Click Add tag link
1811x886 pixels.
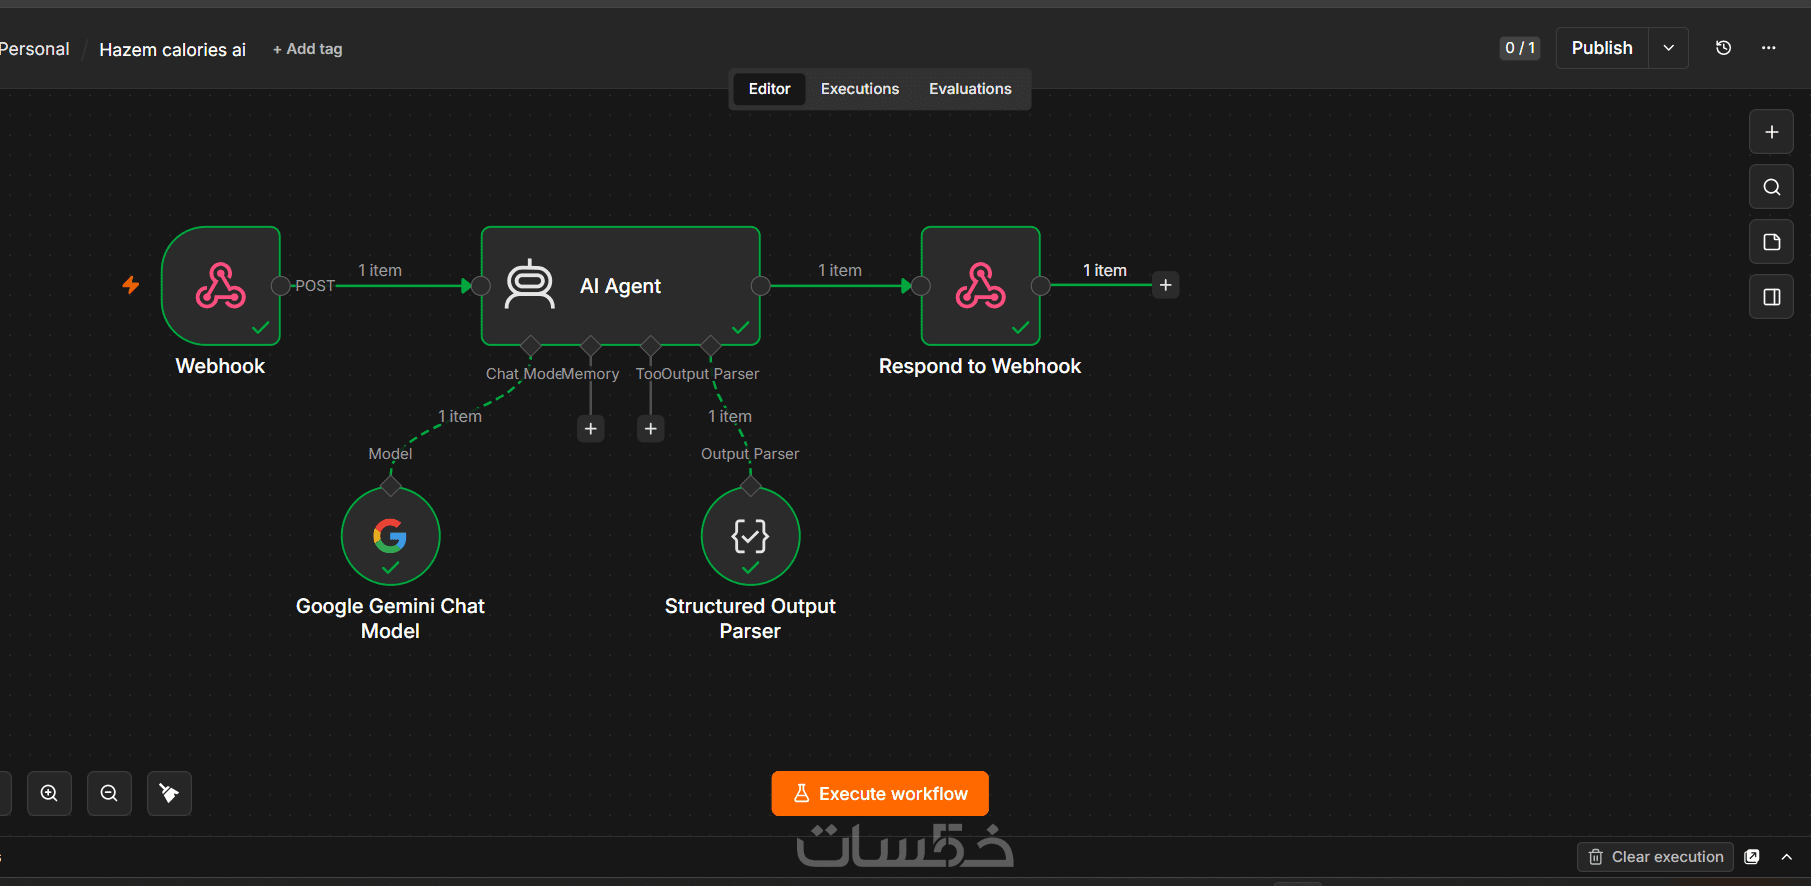click(308, 49)
